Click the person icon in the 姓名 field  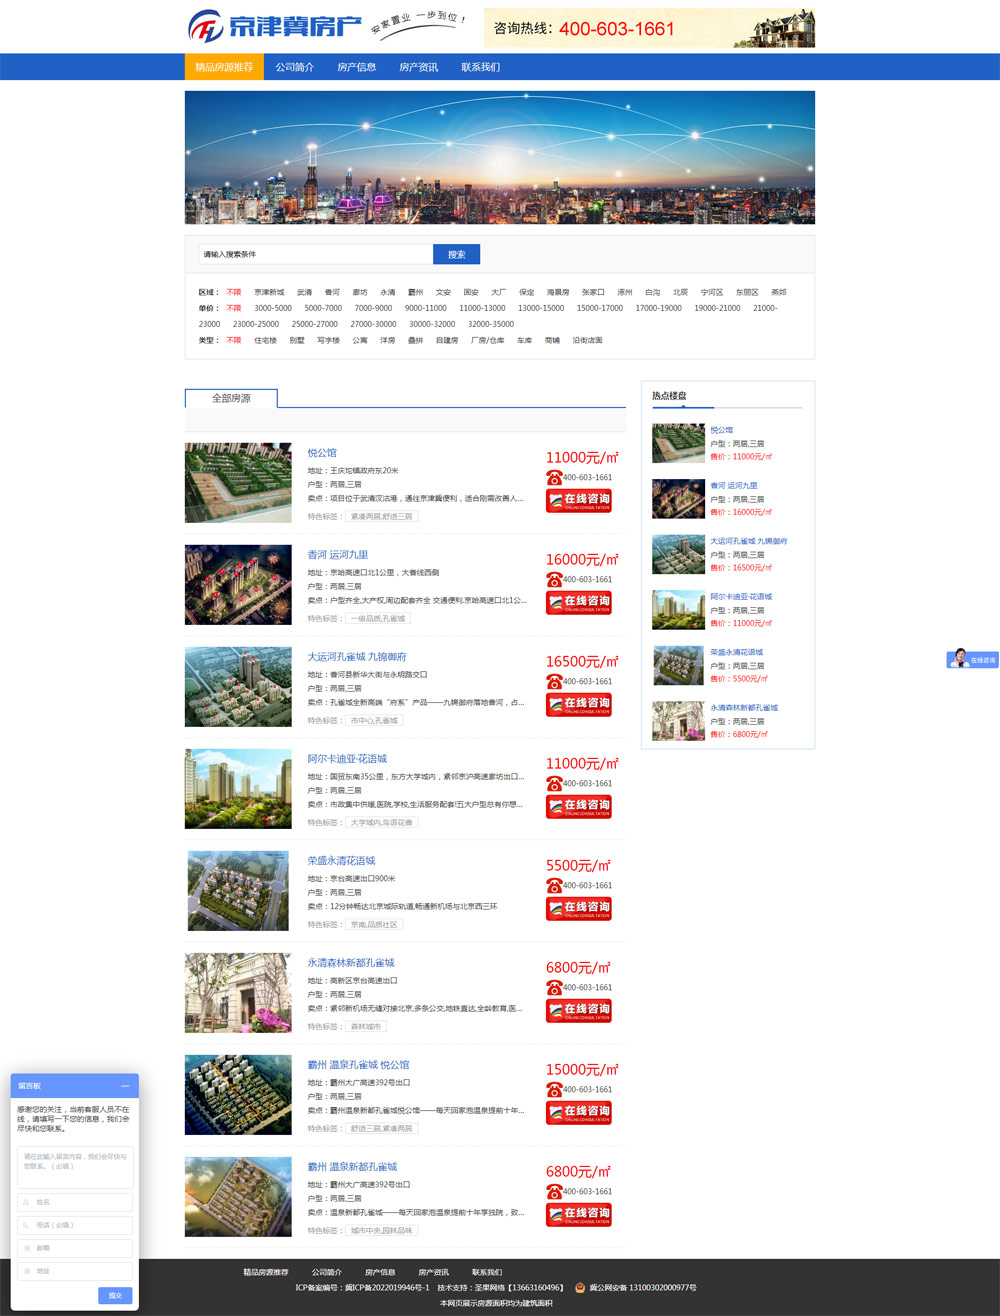(x=26, y=1202)
